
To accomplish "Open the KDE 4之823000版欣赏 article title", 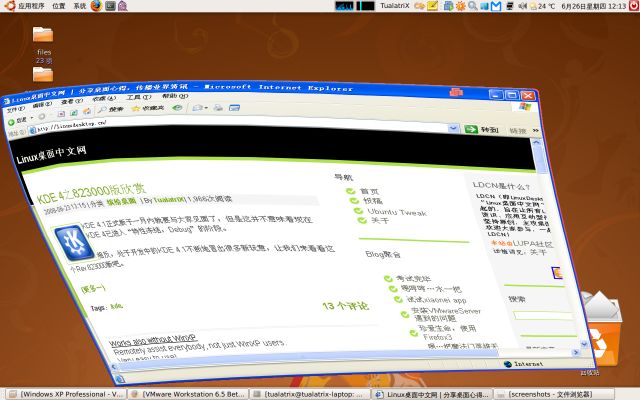I will click(x=91, y=193).
